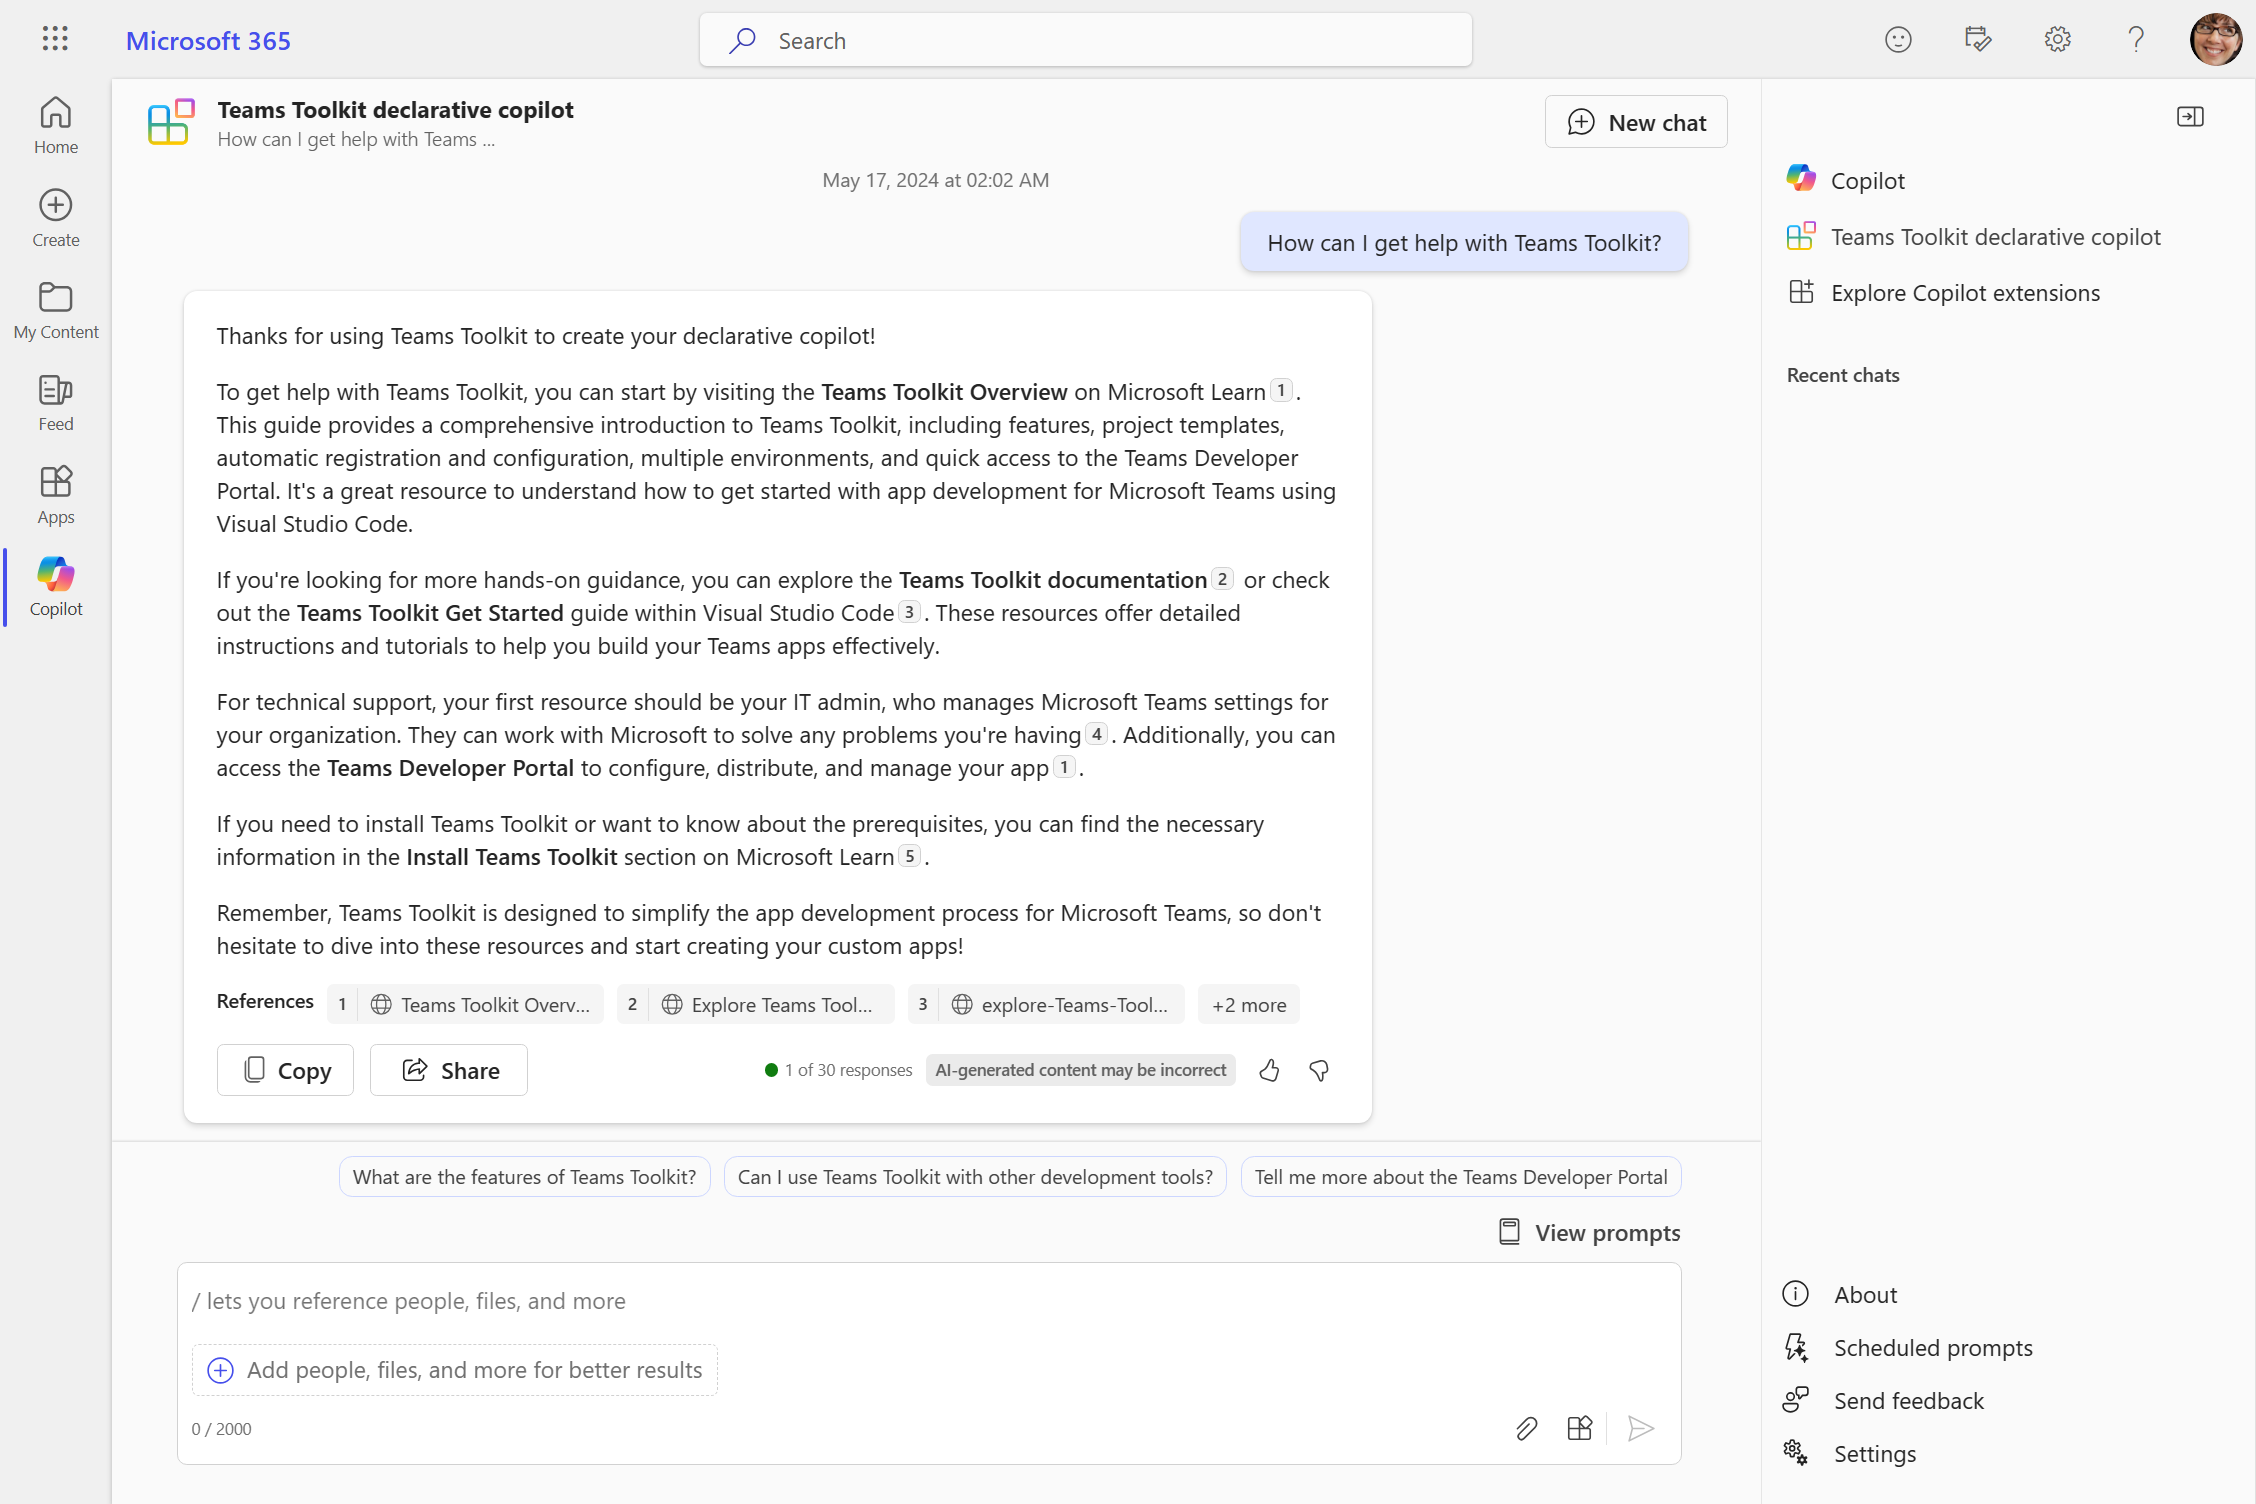Select Settings in right panel
The width and height of the screenshot is (2256, 1504).
(x=1875, y=1454)
